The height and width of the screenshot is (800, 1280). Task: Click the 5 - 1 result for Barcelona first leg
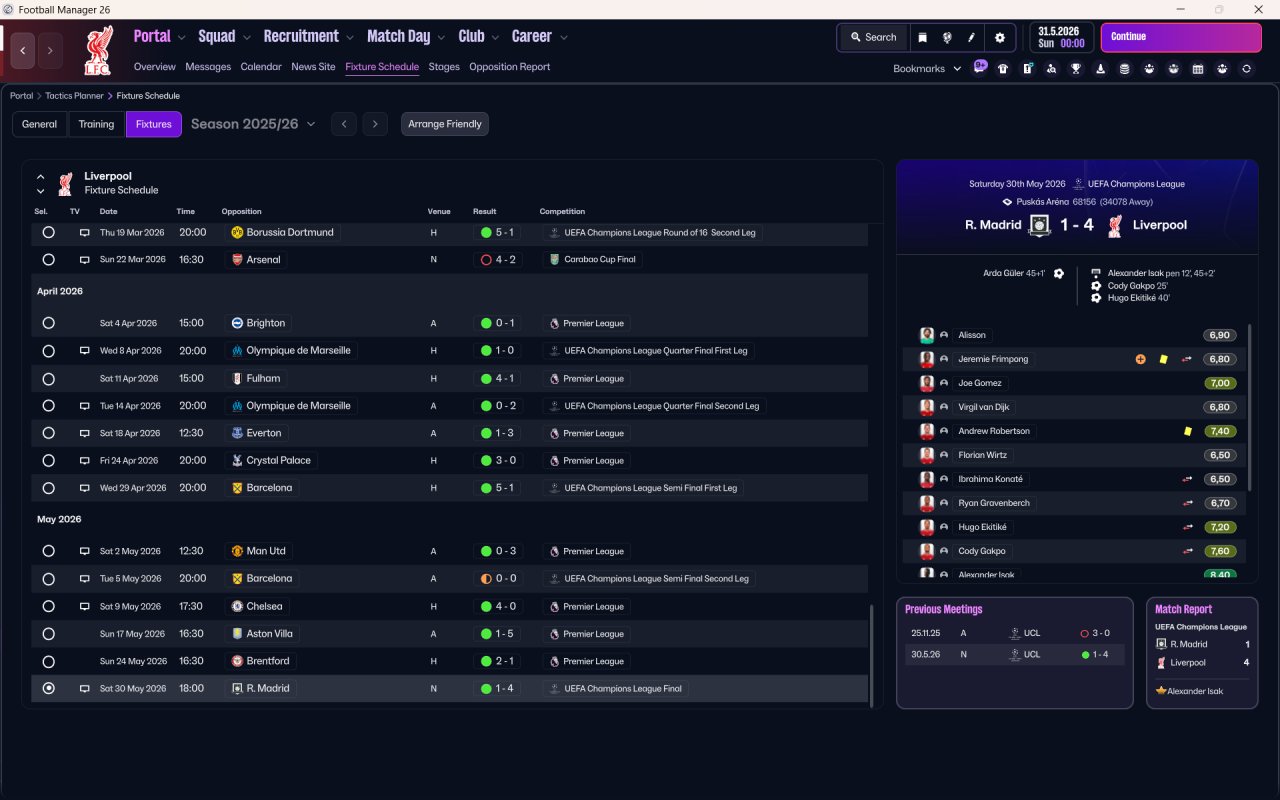(498, 488)
